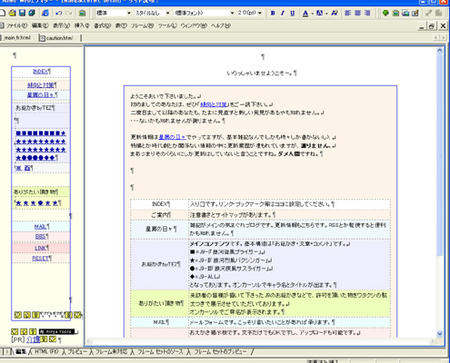Switch to the HTML 表示 tab
This screenshot has width=450, height=363.
tap(46, 351)
